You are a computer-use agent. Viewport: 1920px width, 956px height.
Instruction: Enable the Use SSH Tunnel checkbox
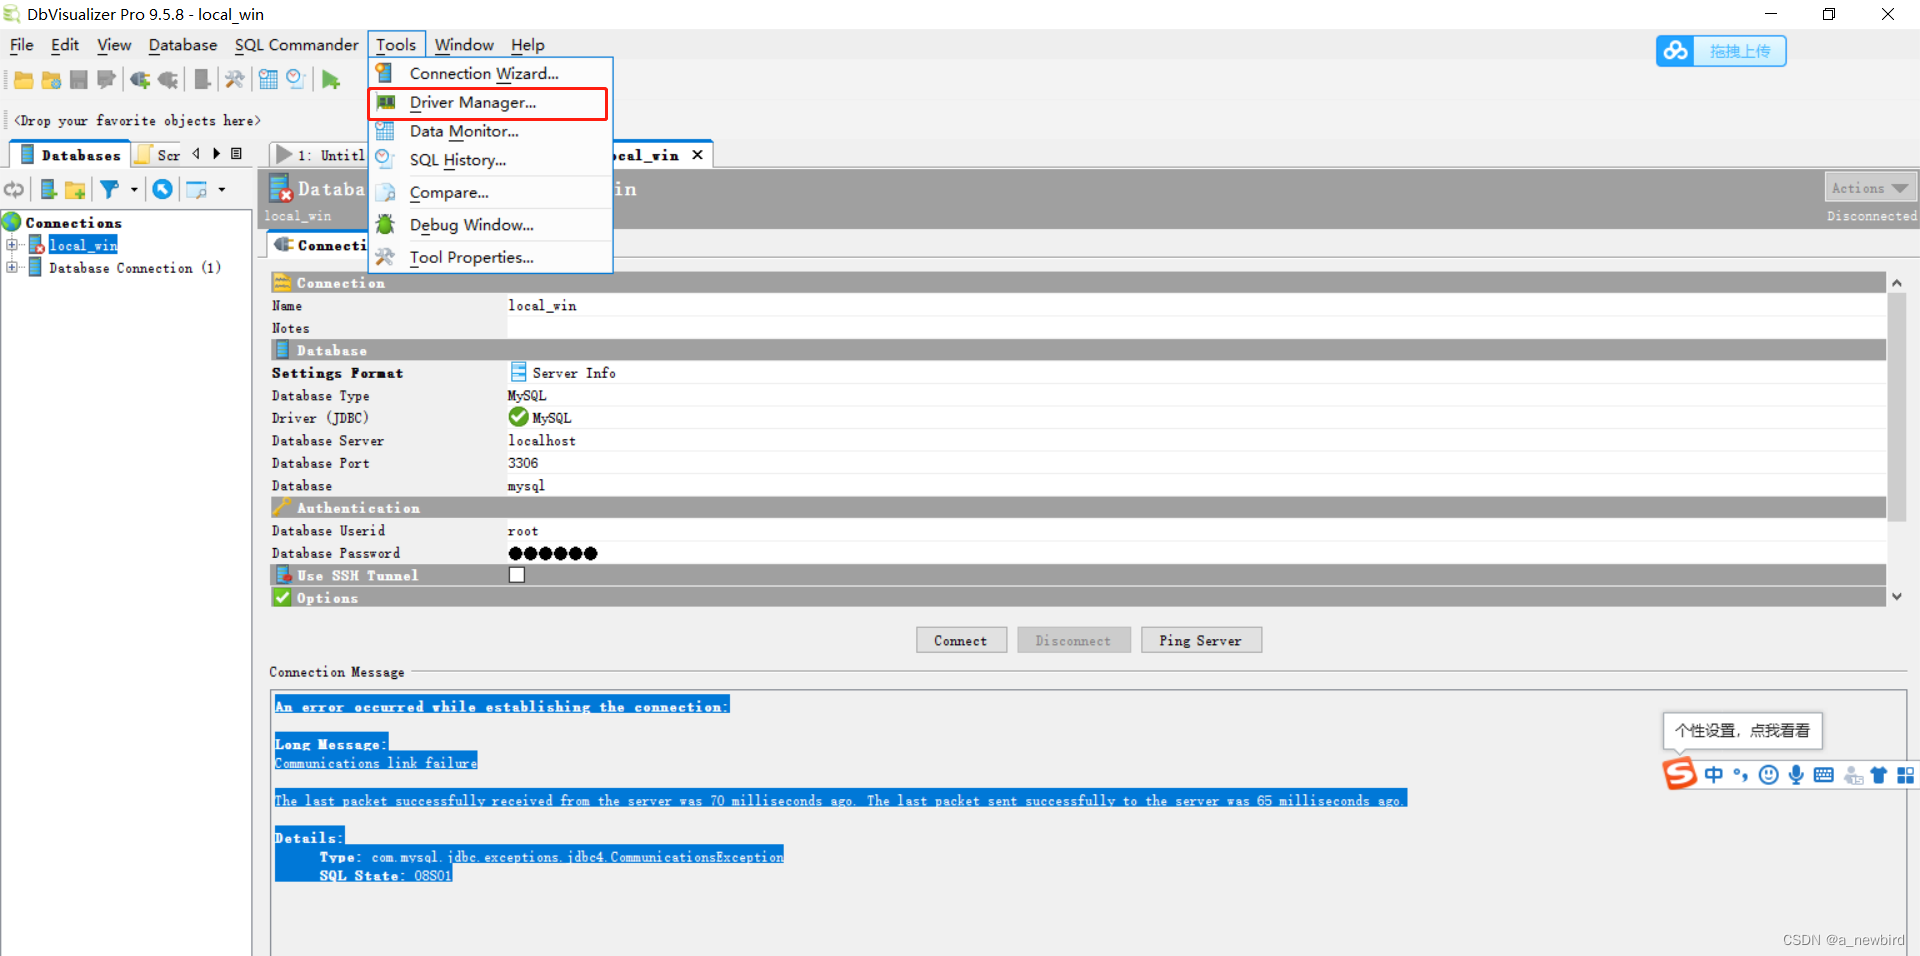pyautogui.click(x=517, y=574)
